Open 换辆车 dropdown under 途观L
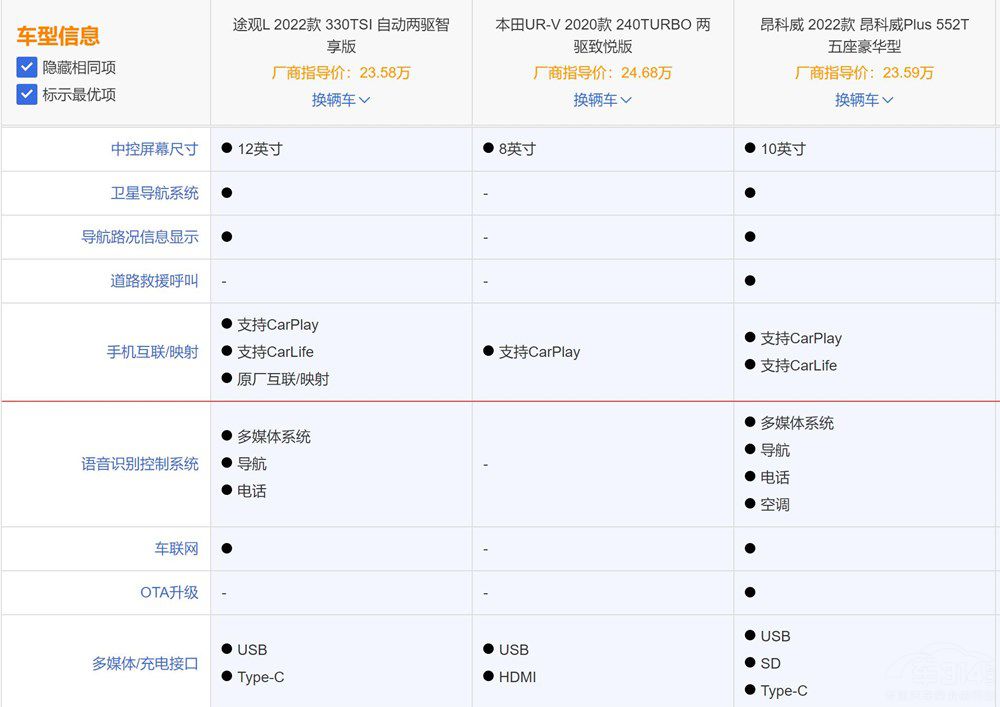Image resolution: width=1000 pixels, height=707 pixels. 341,100
